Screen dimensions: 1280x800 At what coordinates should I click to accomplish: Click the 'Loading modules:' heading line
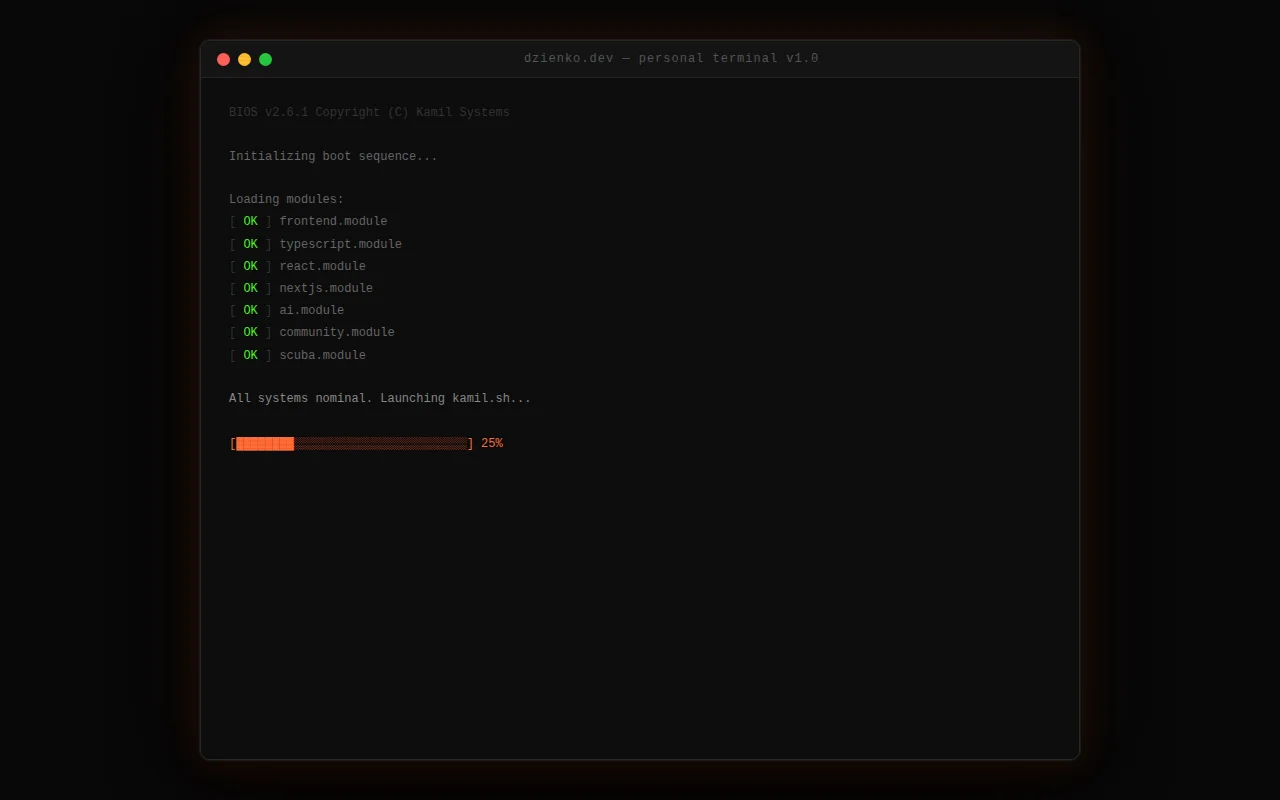(286, 199)
